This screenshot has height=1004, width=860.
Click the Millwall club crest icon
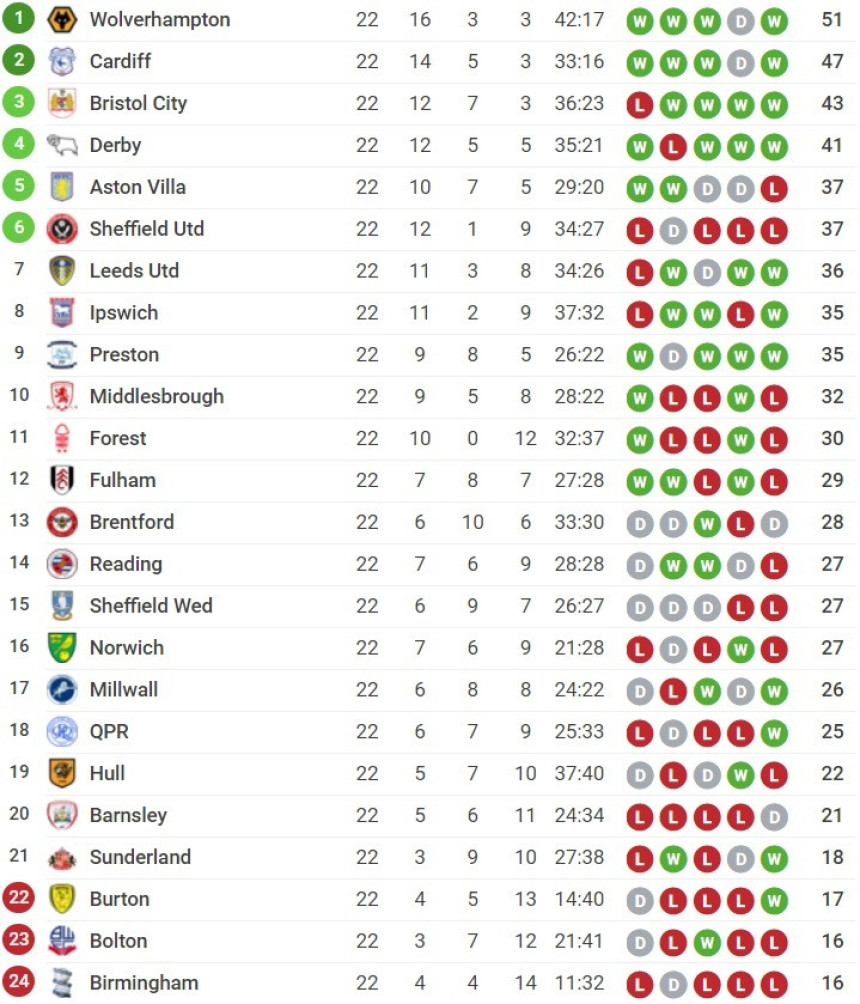pos(62,690)
